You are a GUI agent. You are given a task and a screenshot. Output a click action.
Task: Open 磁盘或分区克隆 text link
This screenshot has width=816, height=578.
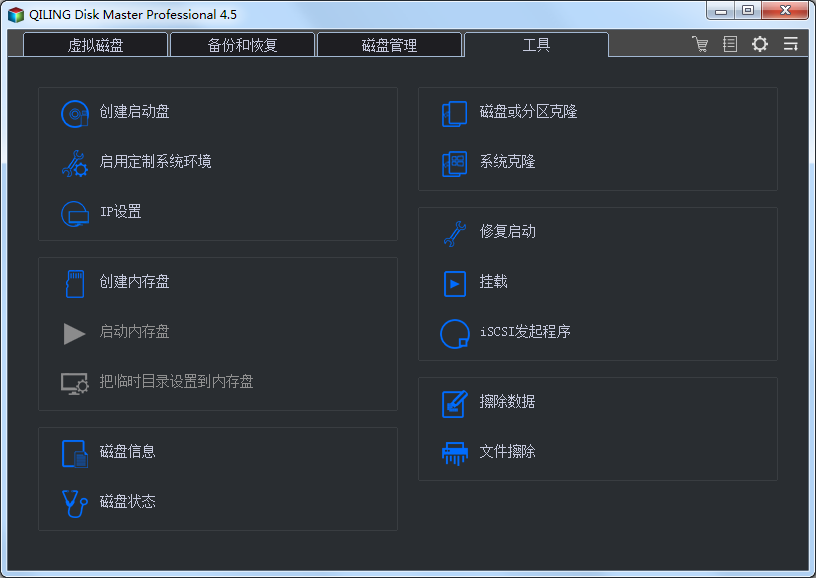pyautogui.click(x=528, y=112)
